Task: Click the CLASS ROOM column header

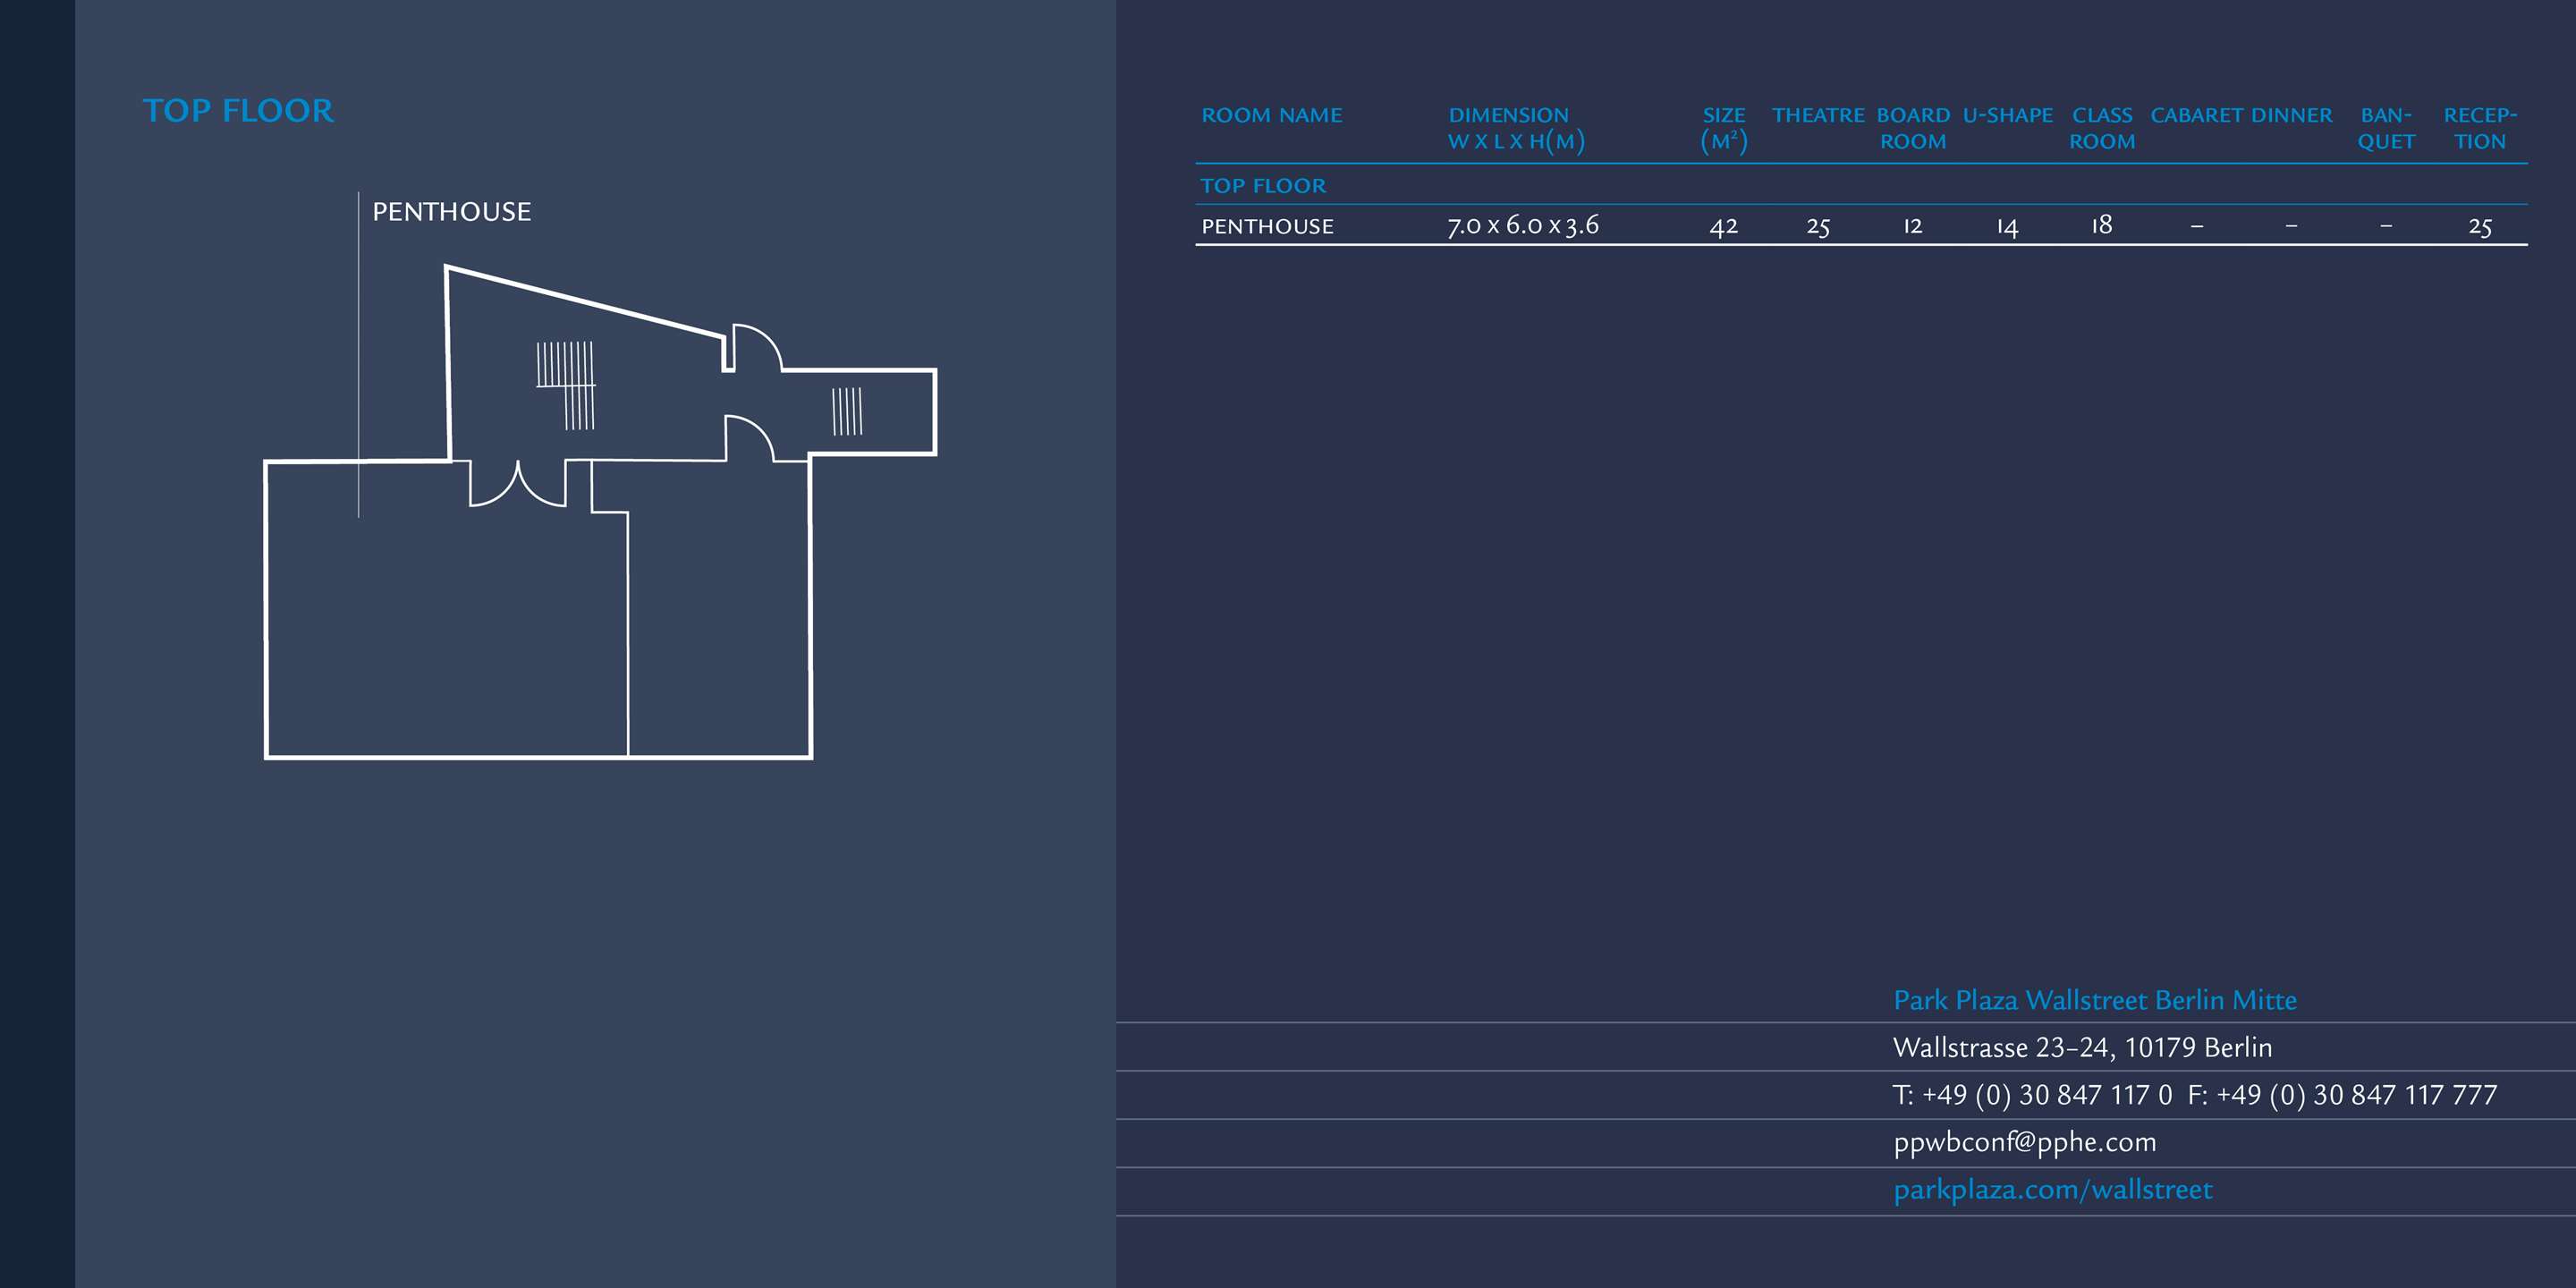Action: tap(2102, 128)
